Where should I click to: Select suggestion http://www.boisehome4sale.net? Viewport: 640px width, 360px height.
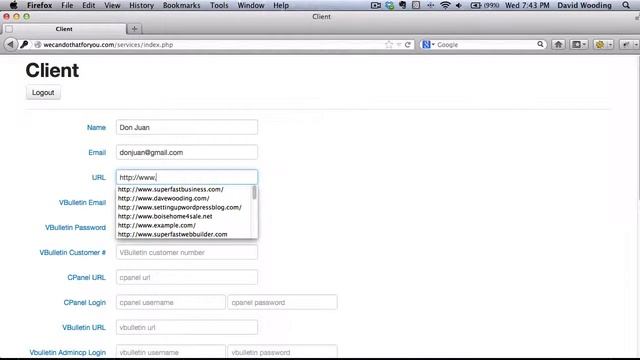pos(165,216)
